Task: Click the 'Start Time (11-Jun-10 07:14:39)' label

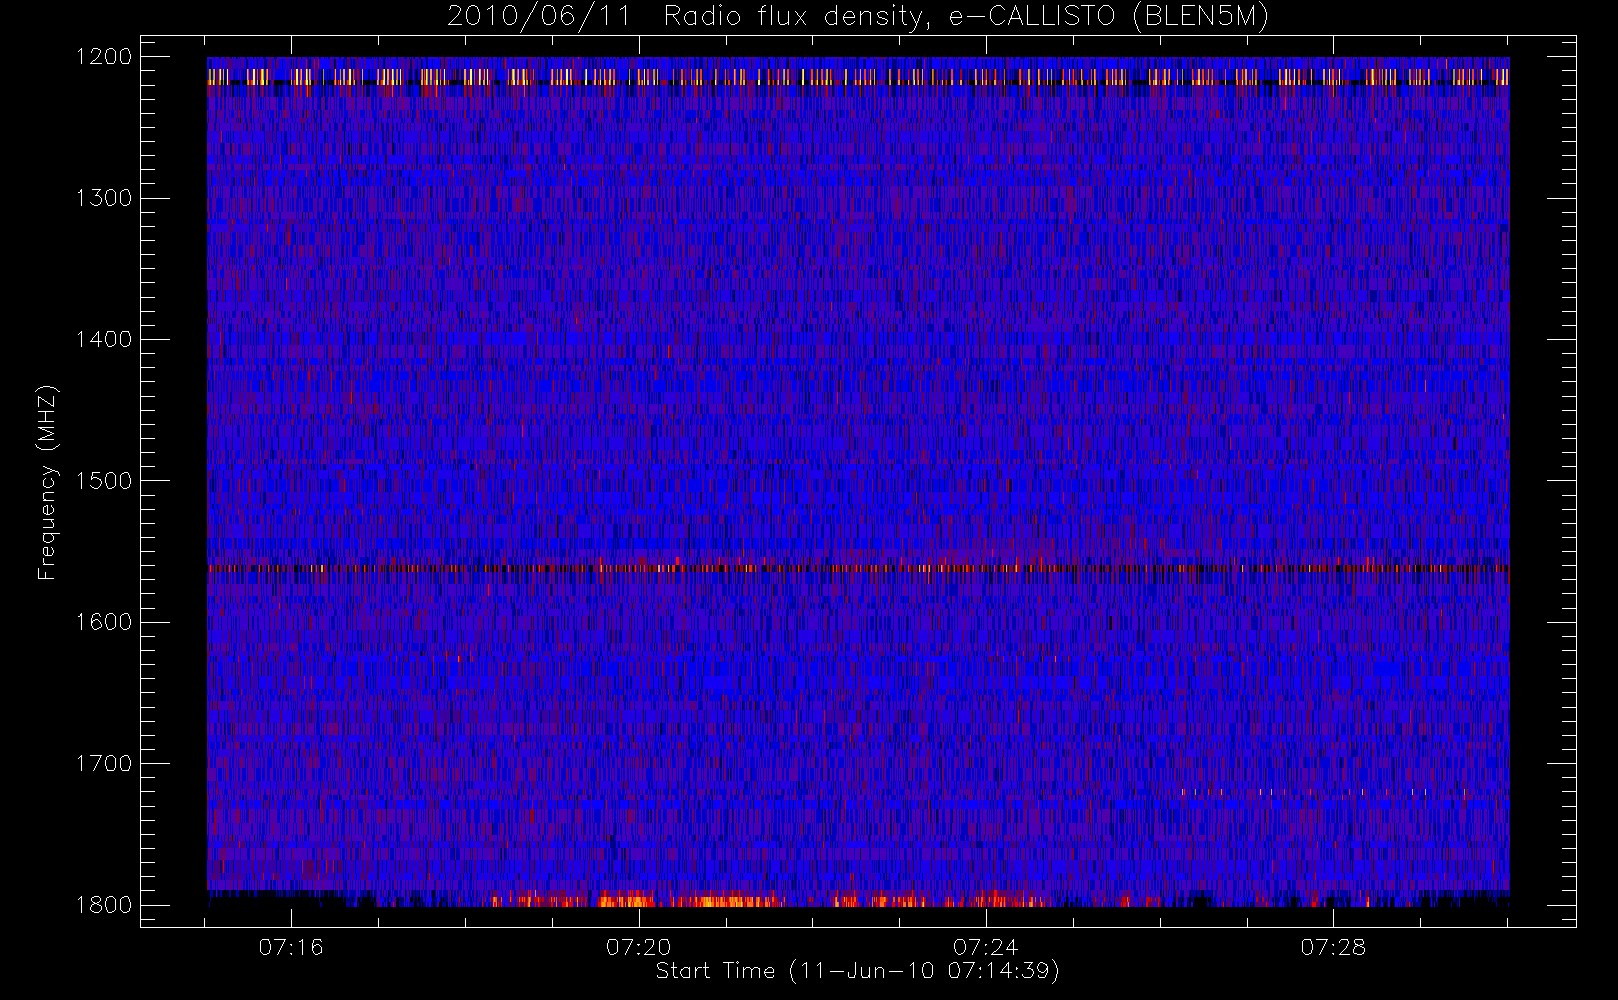Action: point(857,971)
